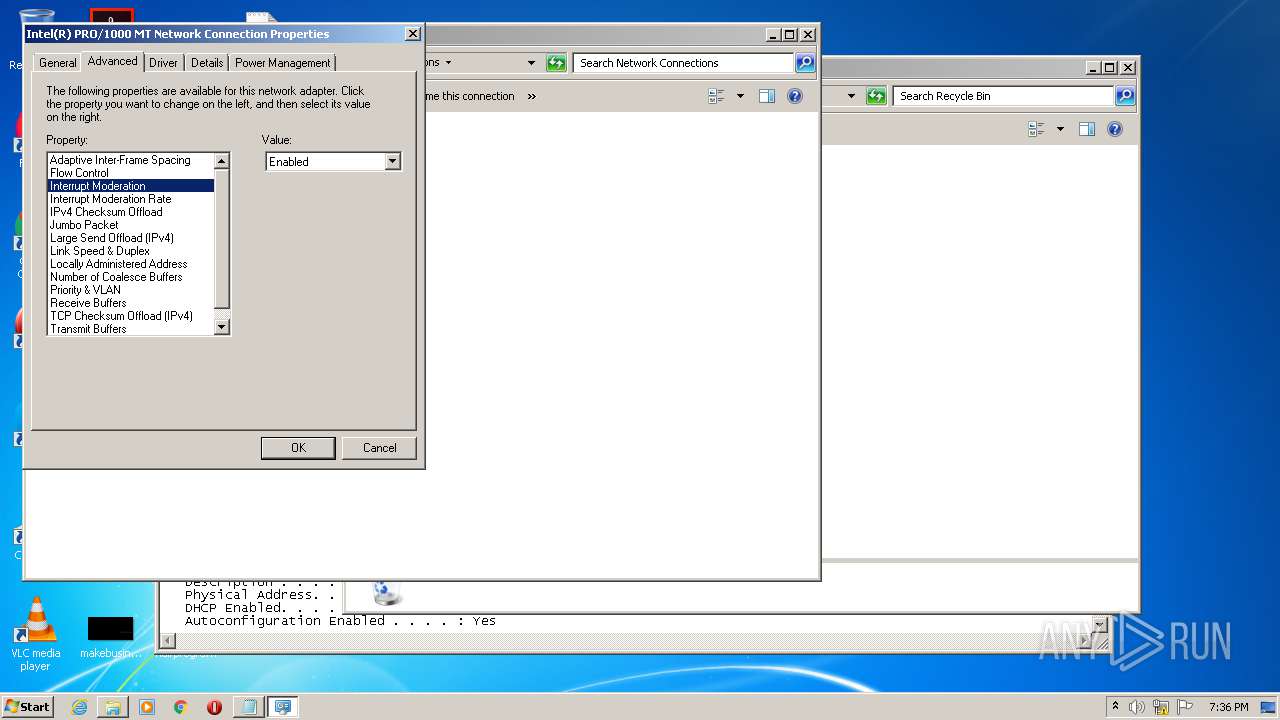The height and width of the screenshot is (720, 1280).
Task: Switch to Power Management tab
Action: (x=282, y=62)
